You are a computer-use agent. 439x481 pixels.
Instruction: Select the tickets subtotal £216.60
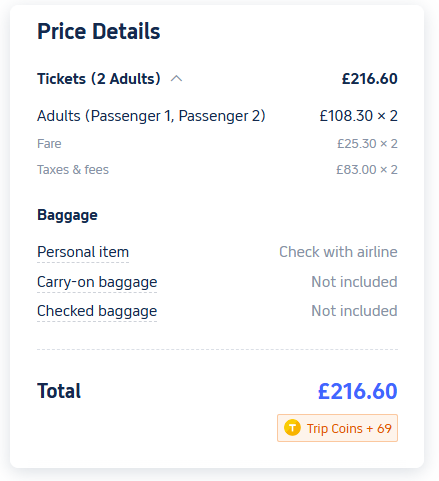(x=370, y=79)
